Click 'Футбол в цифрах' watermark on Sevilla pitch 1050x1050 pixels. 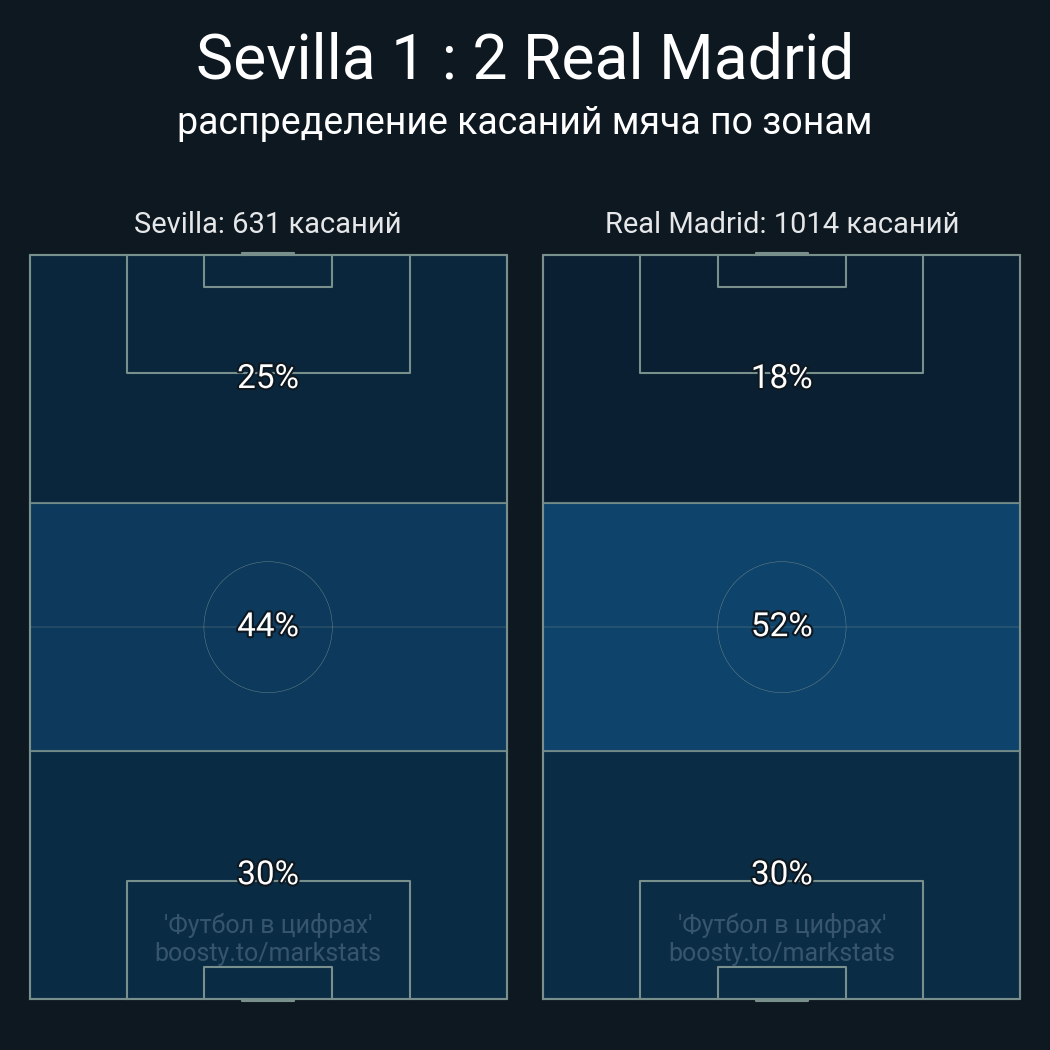[x=268, y=925]
